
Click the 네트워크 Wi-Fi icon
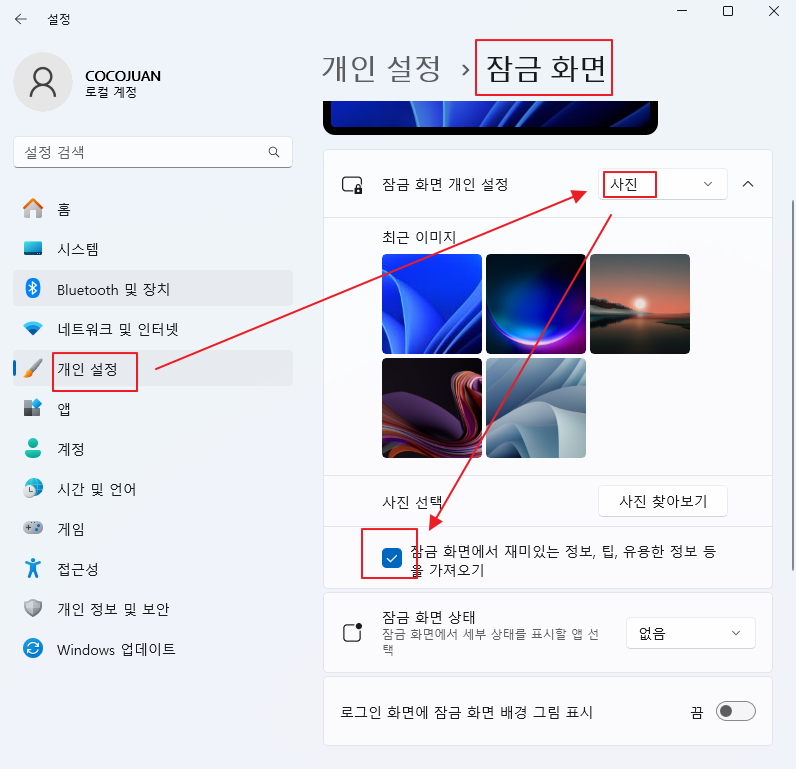[x=33, y=328]
